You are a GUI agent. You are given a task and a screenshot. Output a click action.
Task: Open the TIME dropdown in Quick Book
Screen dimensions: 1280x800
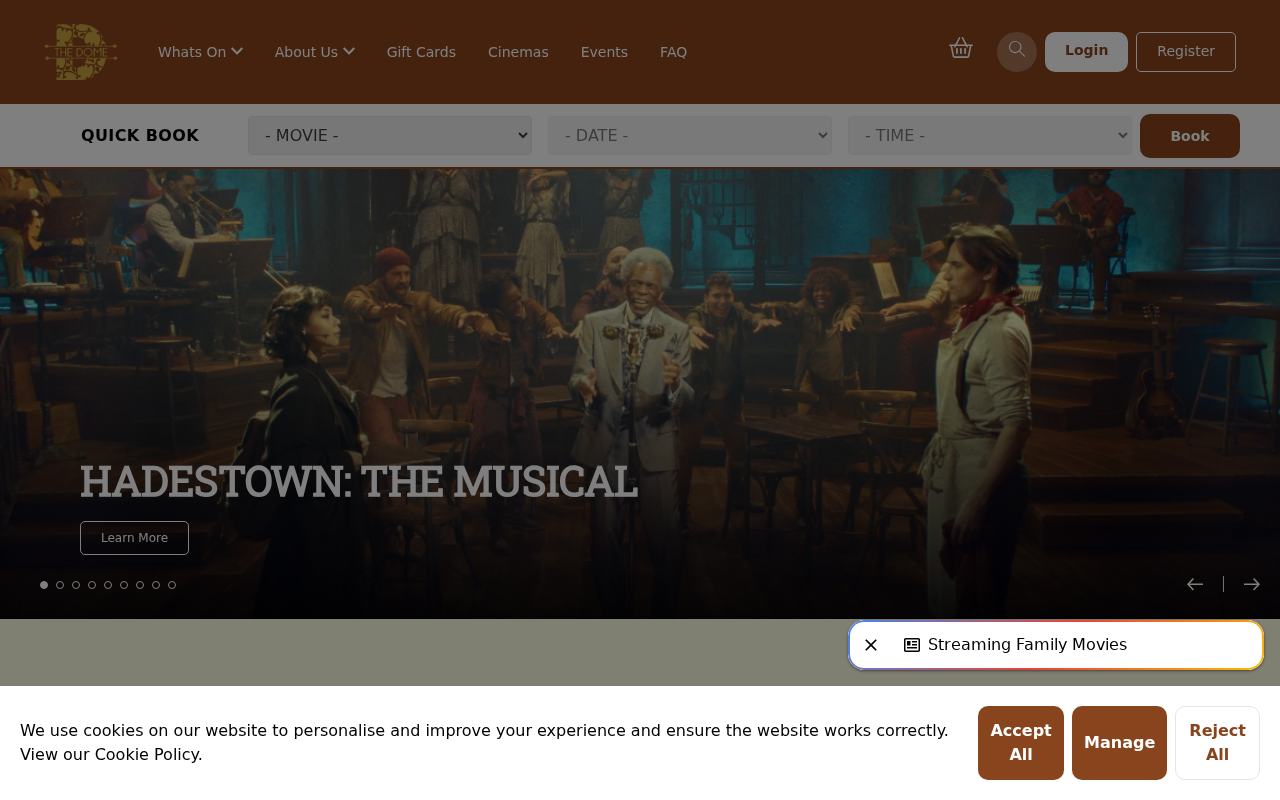(990, 136)
